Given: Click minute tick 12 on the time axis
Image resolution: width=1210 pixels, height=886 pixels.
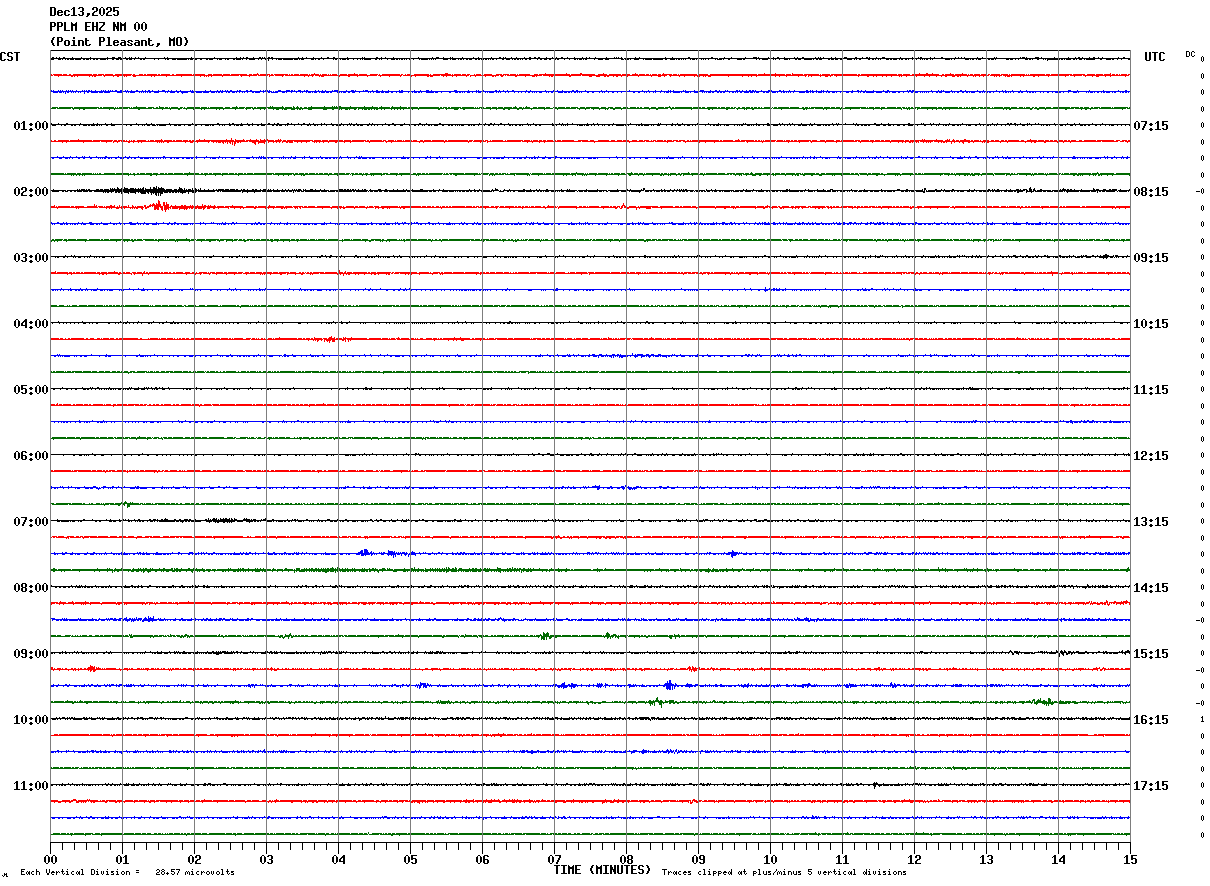Looking at the screenshot, I should pos(915,859).
